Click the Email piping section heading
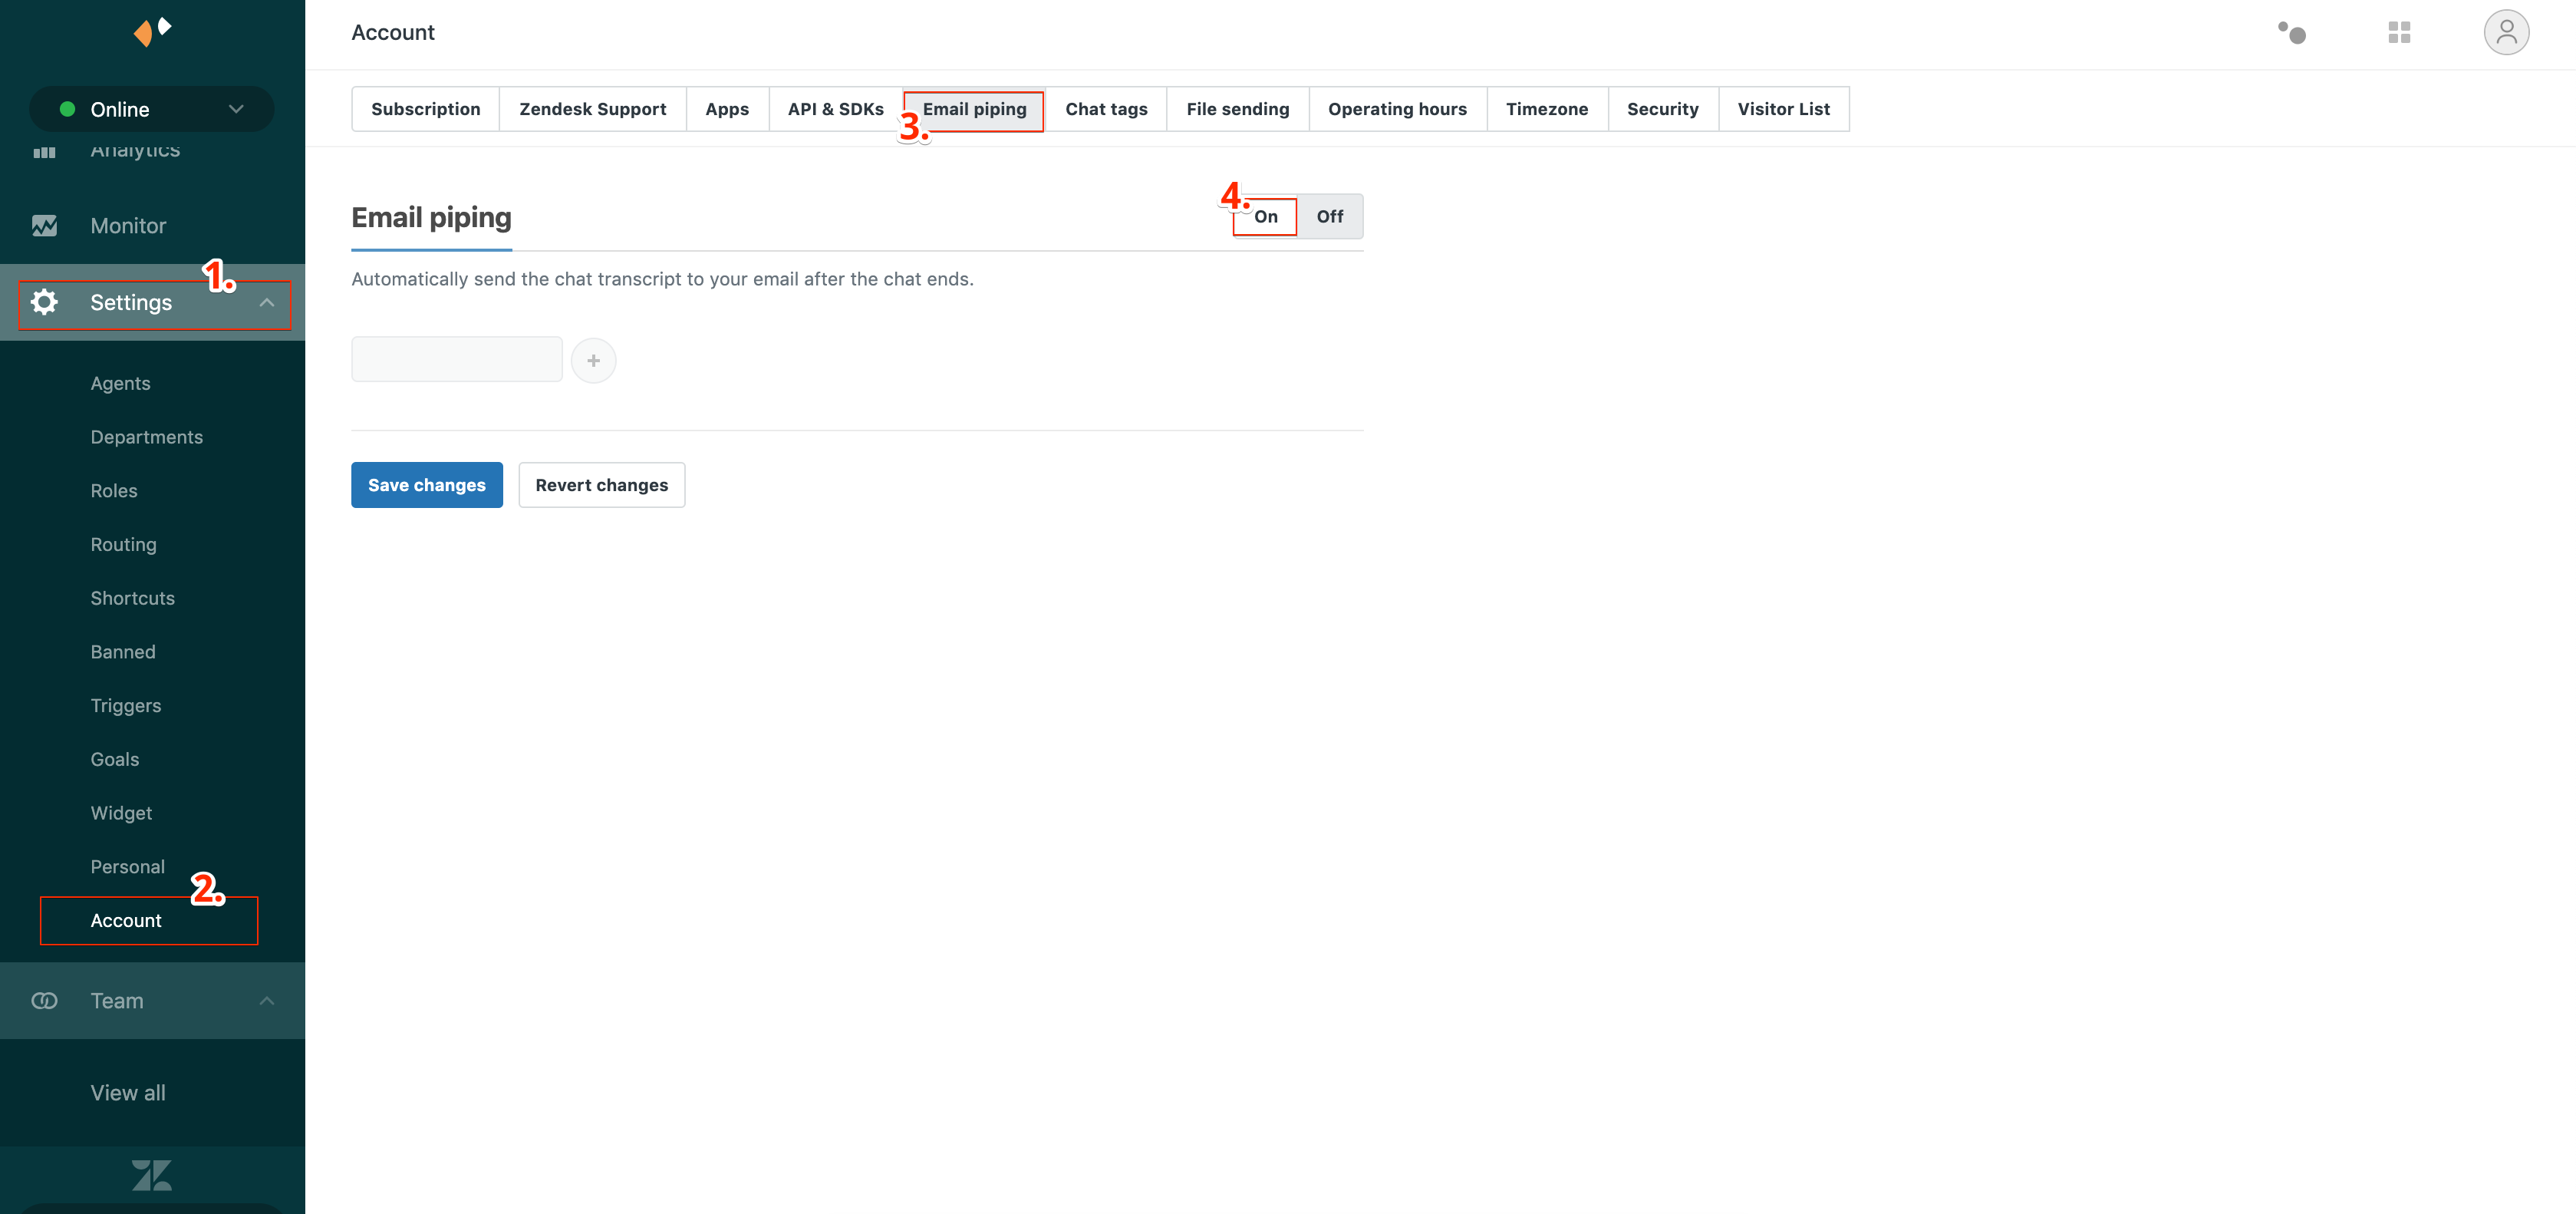This screenshot has width=2576, height=1214. pos(431,218)
